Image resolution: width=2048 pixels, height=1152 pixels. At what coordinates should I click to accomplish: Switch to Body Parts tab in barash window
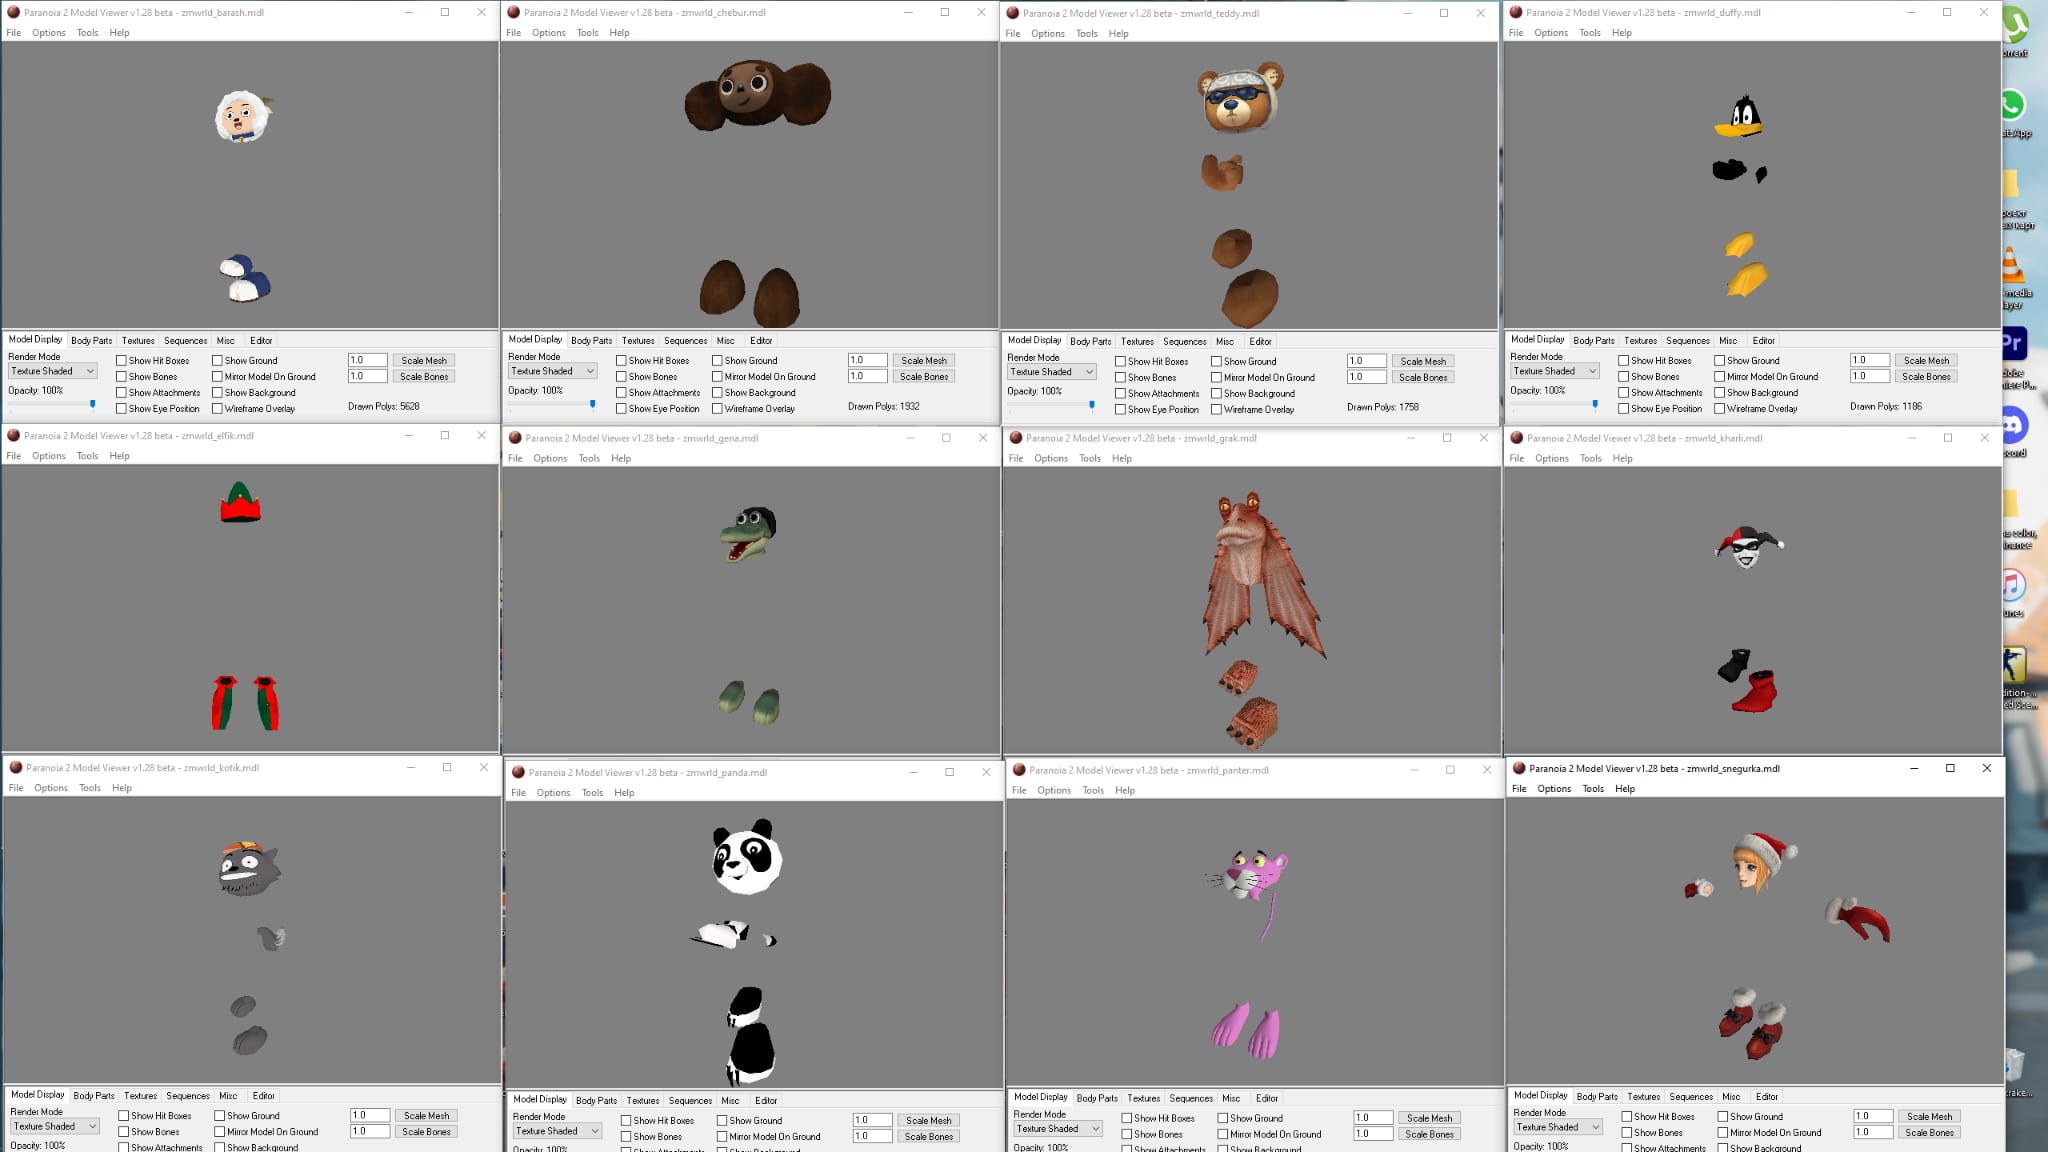[x=92, y=341]
